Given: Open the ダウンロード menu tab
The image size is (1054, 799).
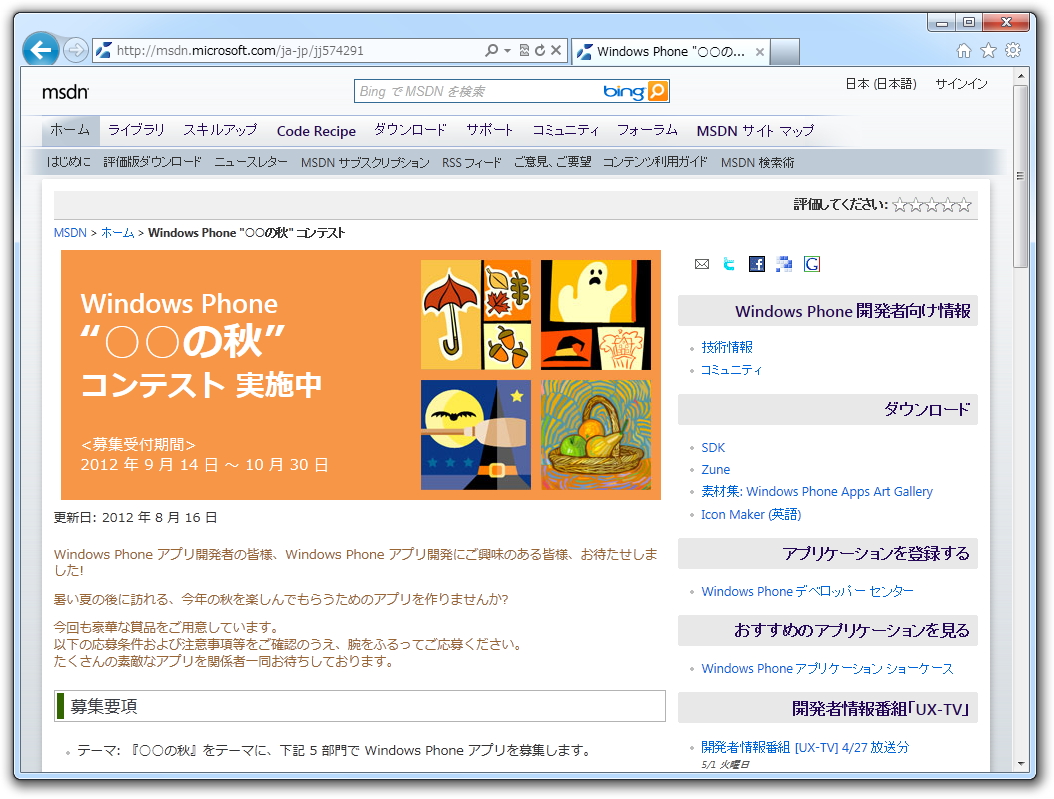Looking at the screenshot, I should (410, 130).
